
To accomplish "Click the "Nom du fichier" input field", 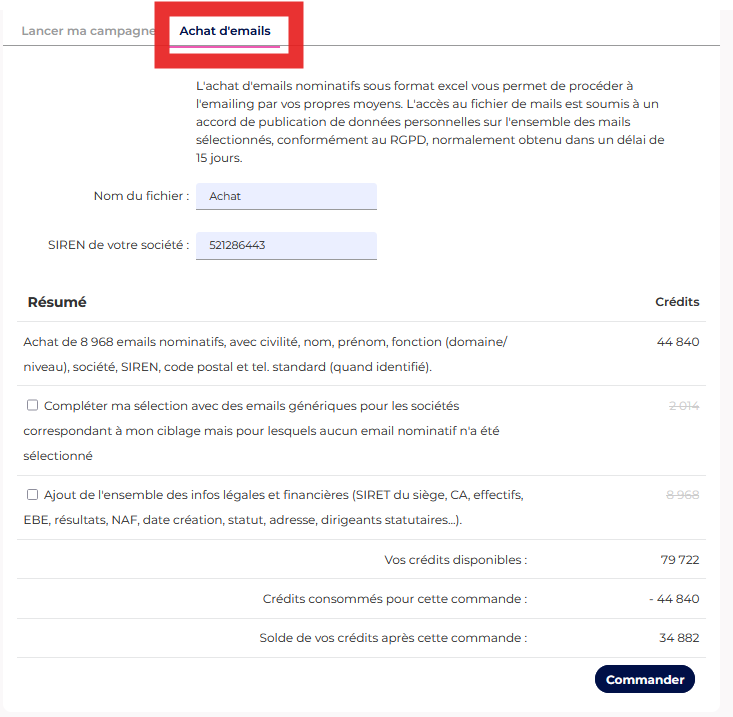I will pyautogui.click(x=286, y=196).
